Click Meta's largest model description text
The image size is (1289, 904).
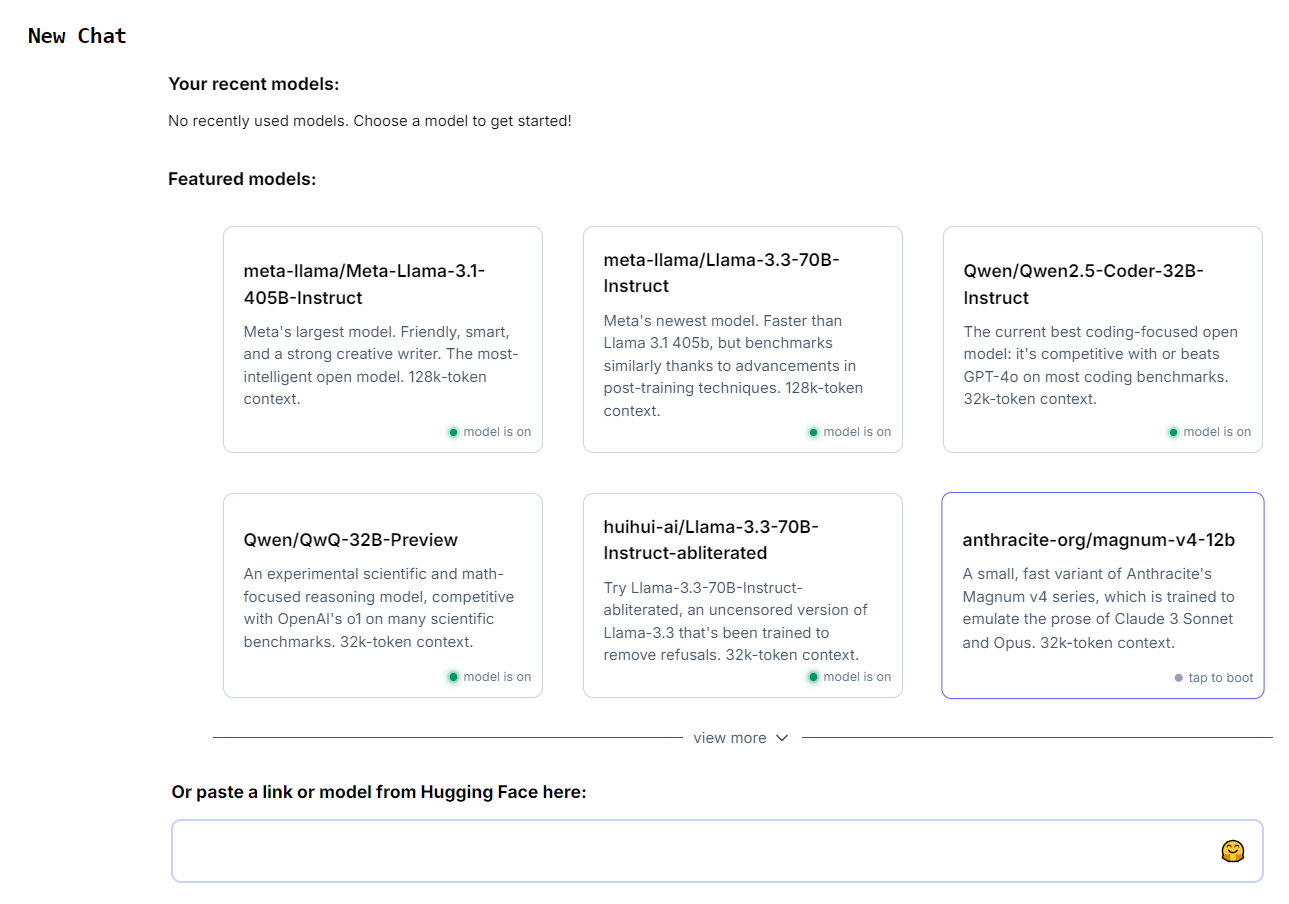coord(383,365)
